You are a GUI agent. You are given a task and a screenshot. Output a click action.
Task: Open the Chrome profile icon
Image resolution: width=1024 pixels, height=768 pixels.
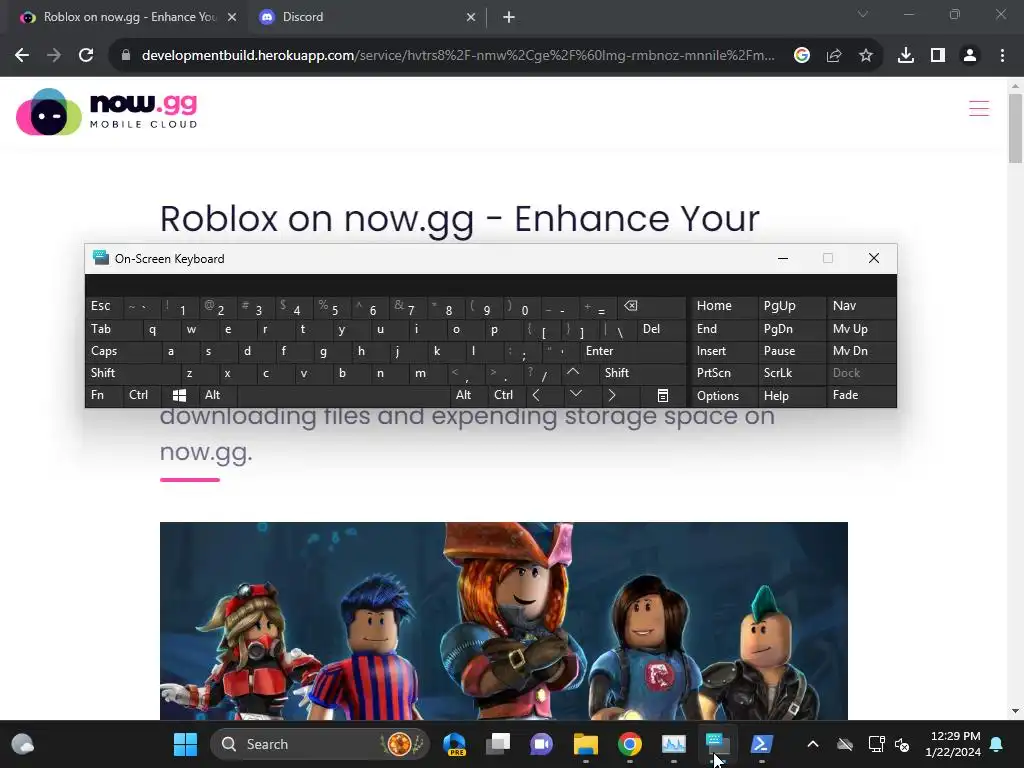[970, 56]
